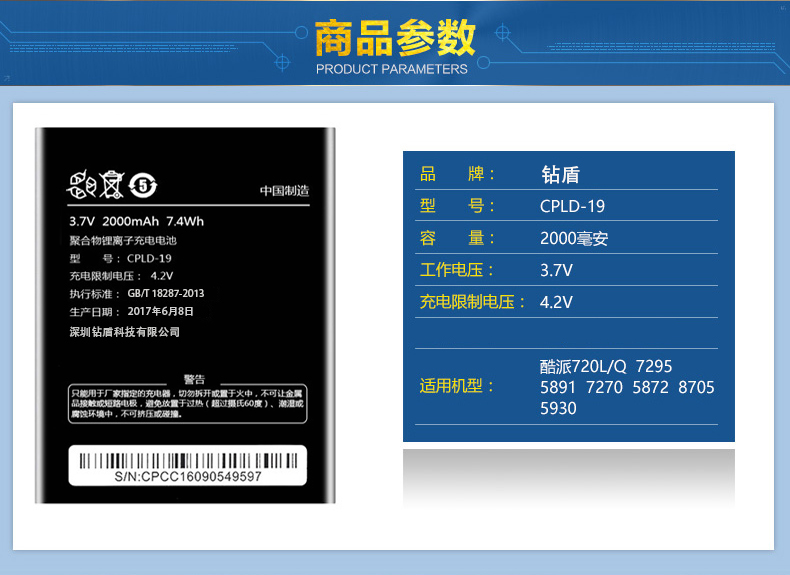Click the 容量 label in the table
Viewport: 790px width, 575px height.
[x=457, y=238]
